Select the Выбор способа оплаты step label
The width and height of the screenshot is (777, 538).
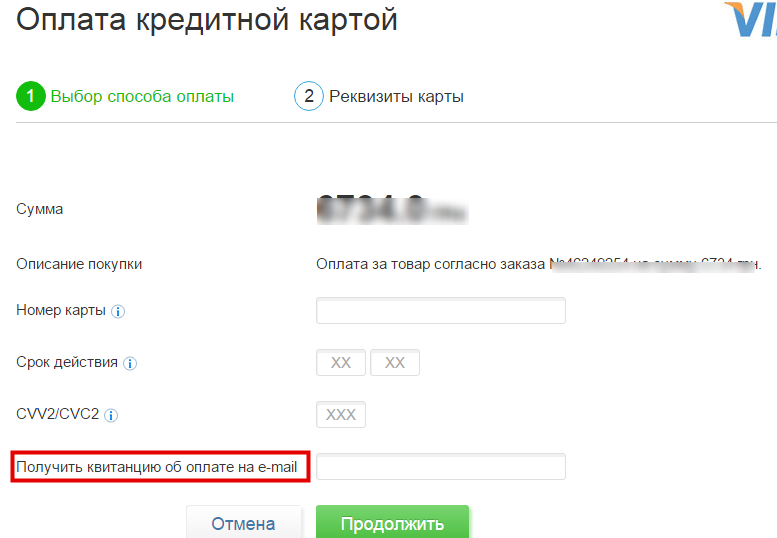[142, 97]
